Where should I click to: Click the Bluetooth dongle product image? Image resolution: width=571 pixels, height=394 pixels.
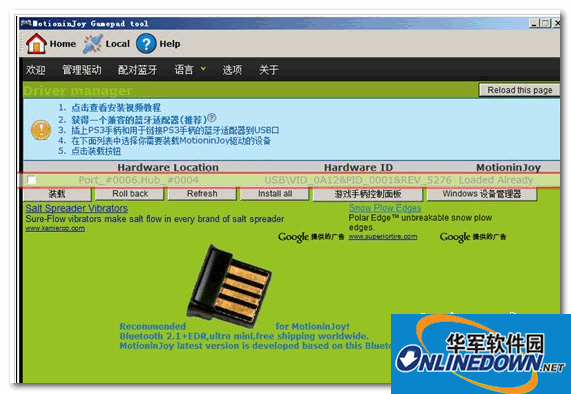pos(229,285)
